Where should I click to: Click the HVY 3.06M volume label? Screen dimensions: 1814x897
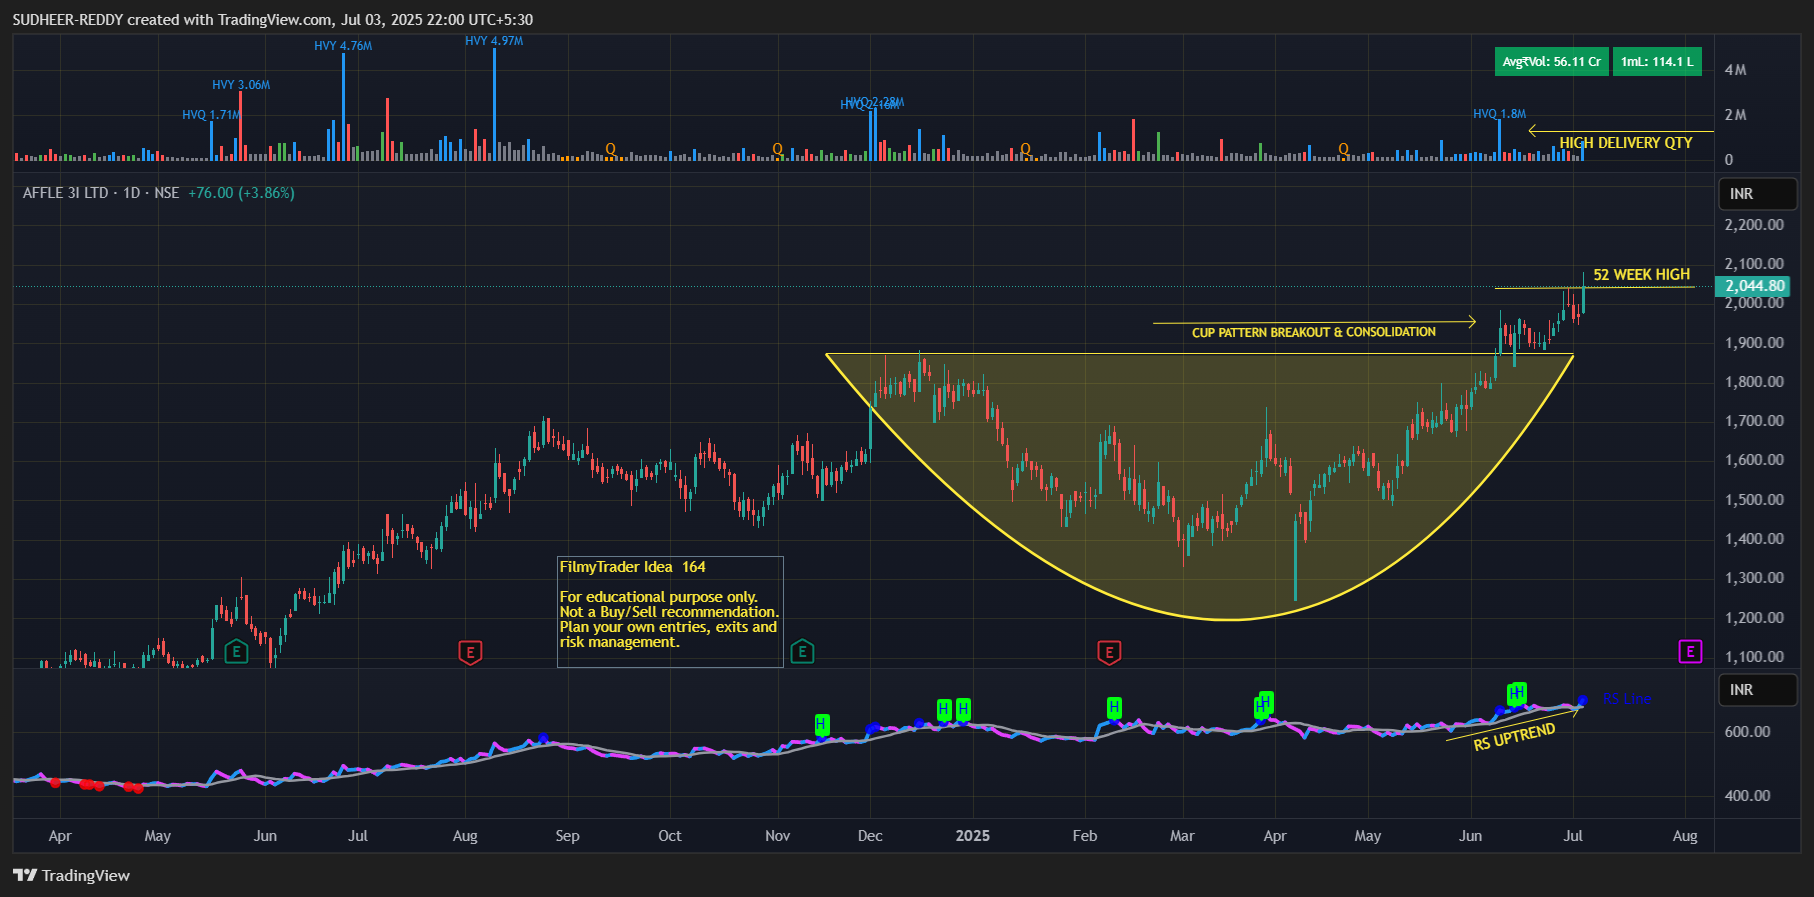[241, 85]
